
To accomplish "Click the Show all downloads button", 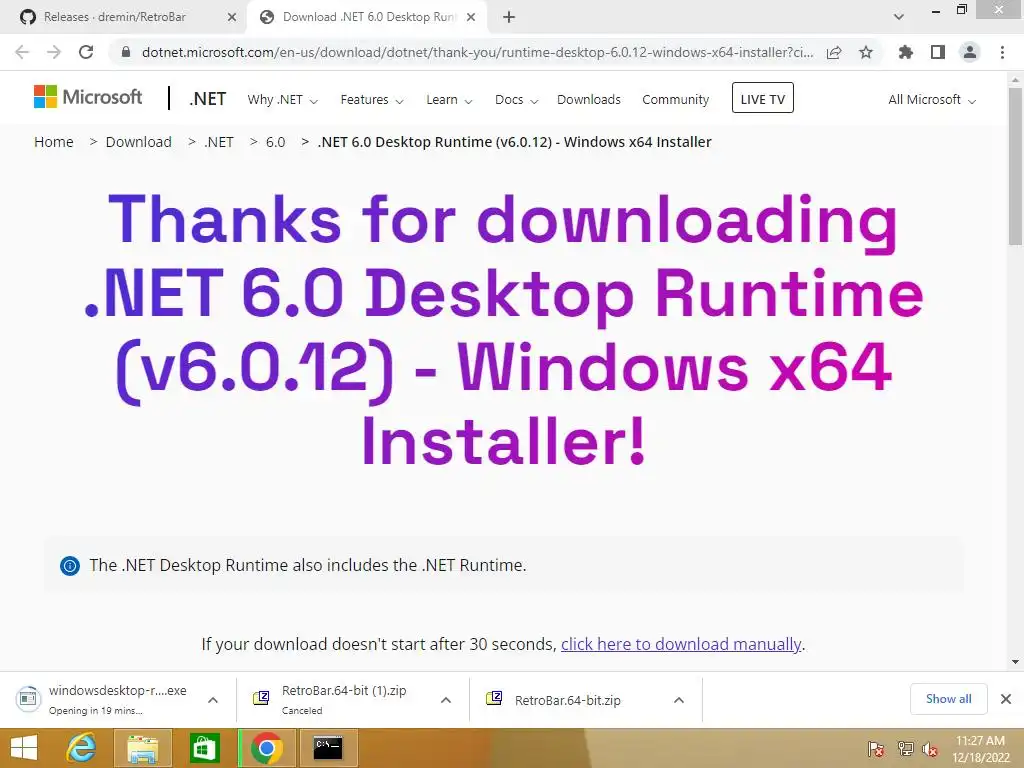I will [948, 699].
